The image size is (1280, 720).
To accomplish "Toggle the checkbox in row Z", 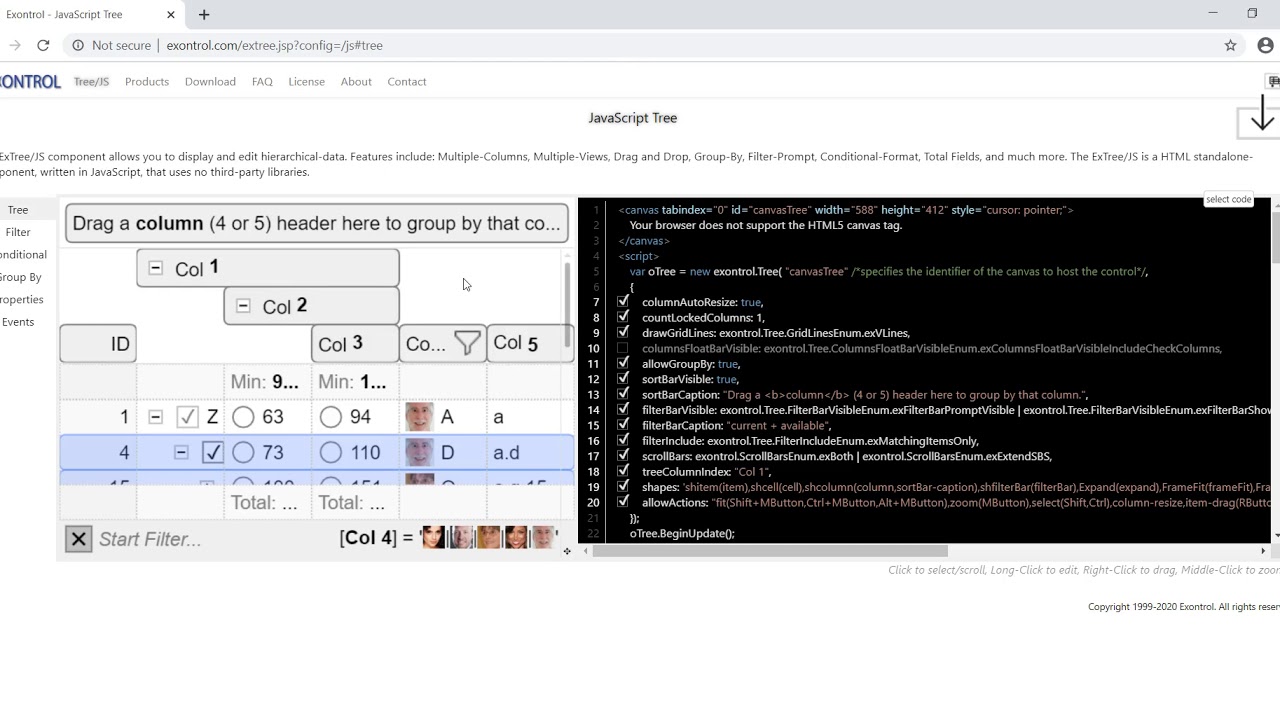I will [x=187, y=417].
